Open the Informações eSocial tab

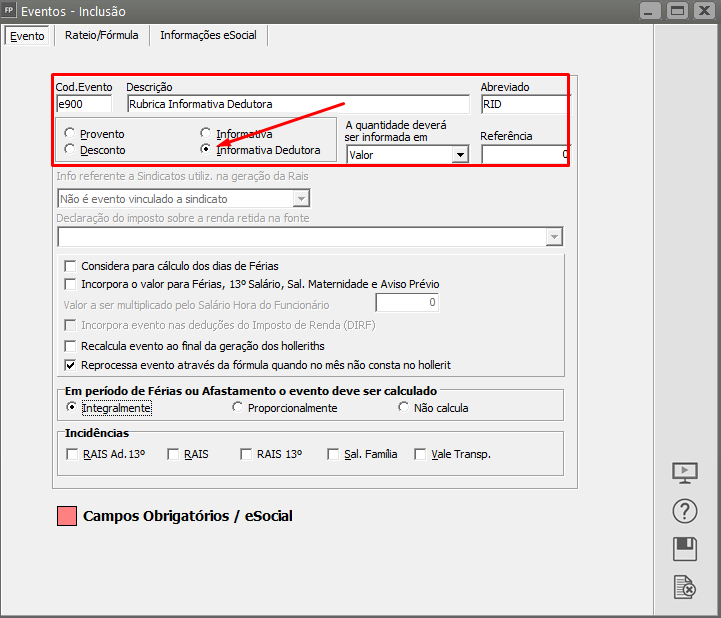208,35
